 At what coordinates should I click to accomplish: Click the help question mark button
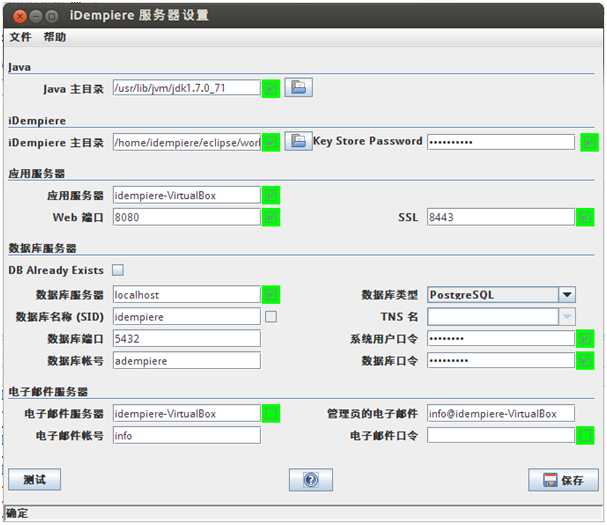(310, 480)
